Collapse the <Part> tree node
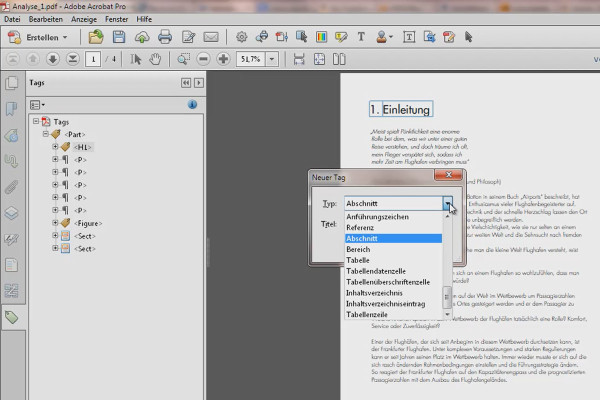The image size is (600, 400). 46,134
